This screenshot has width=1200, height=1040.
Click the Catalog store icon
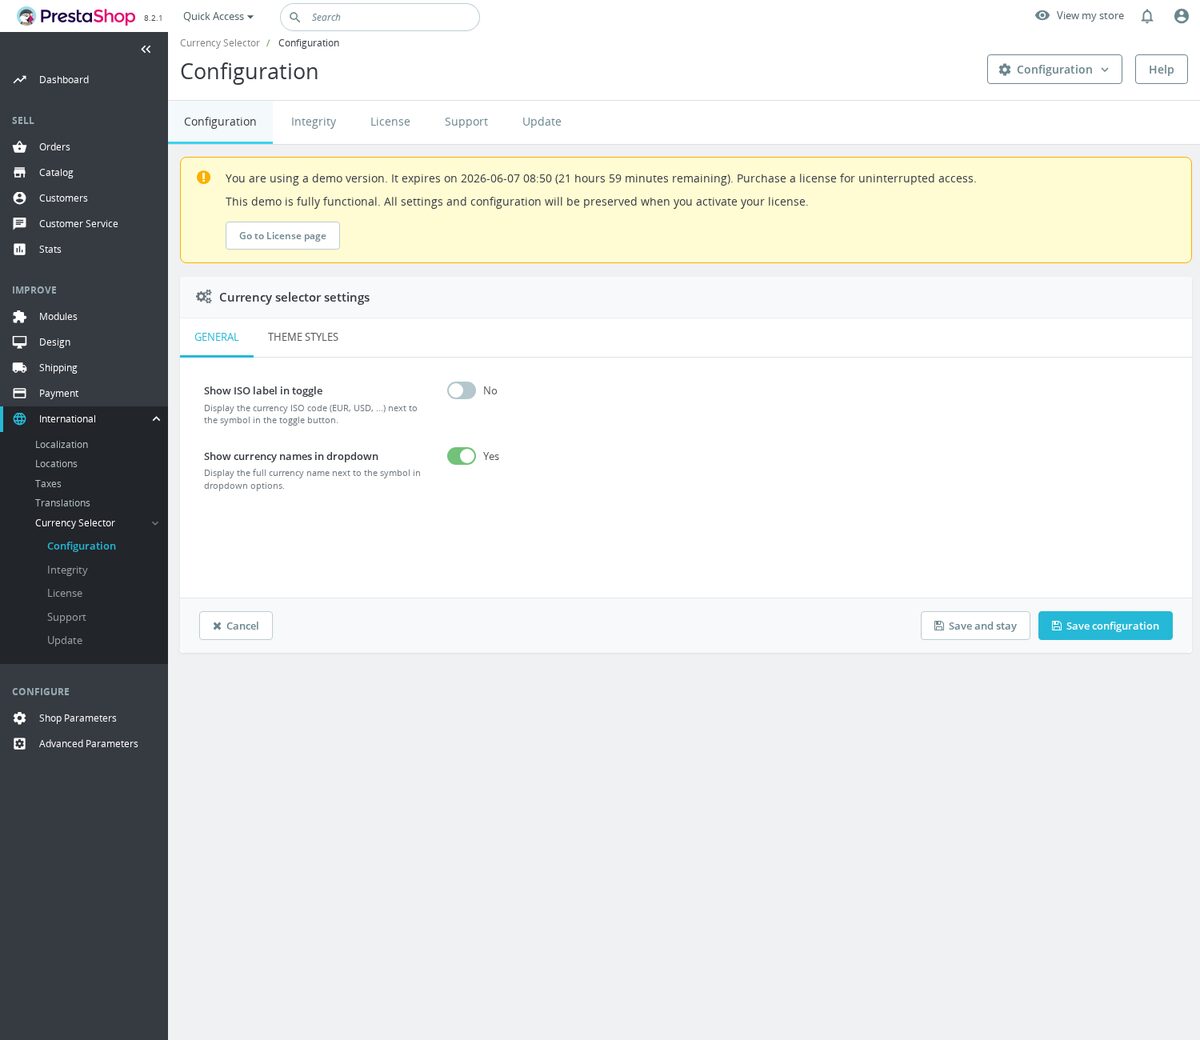click(19, 172)
